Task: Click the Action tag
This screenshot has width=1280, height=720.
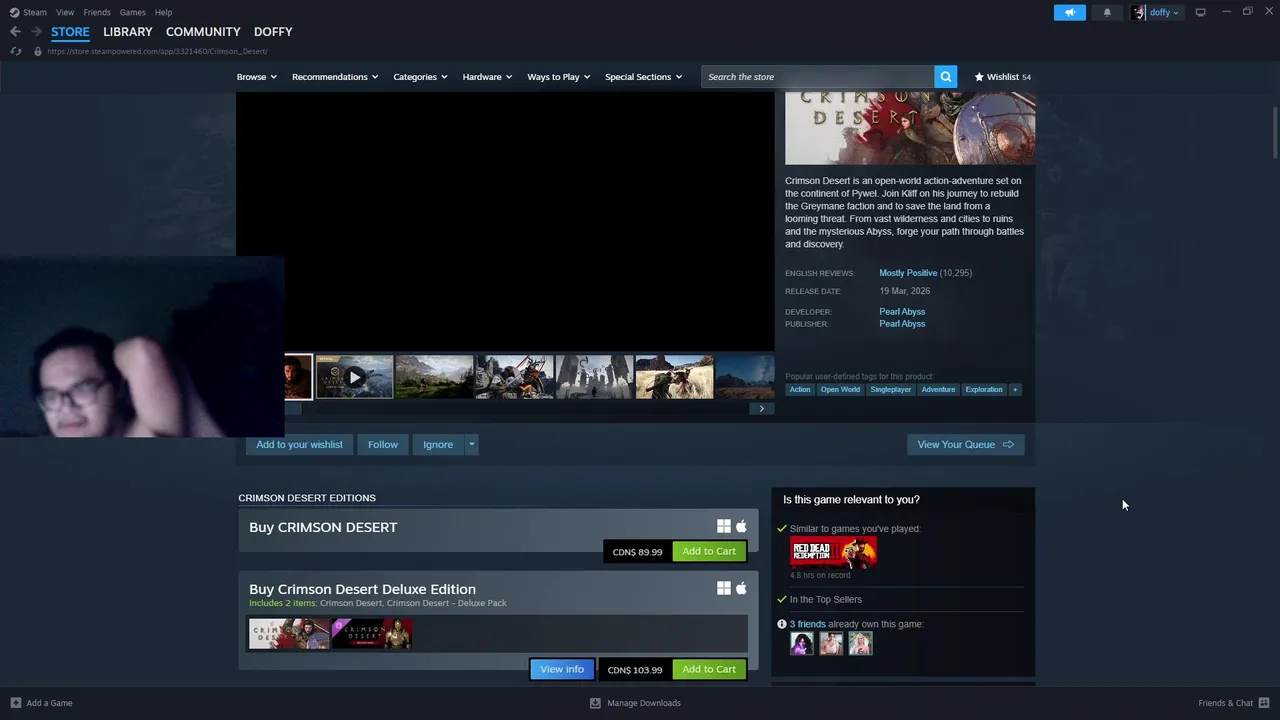Action: click(x=800, y=389)
